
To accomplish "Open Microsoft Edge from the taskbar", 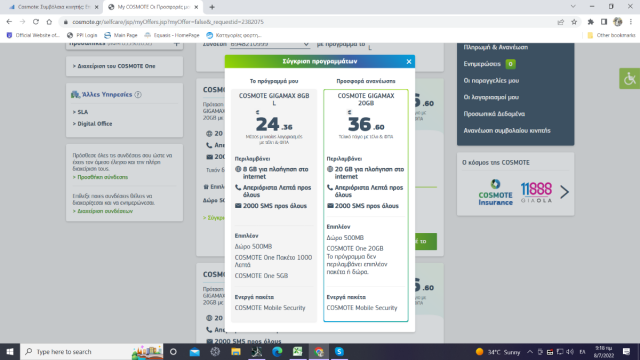I will click(x=277, y=351).
